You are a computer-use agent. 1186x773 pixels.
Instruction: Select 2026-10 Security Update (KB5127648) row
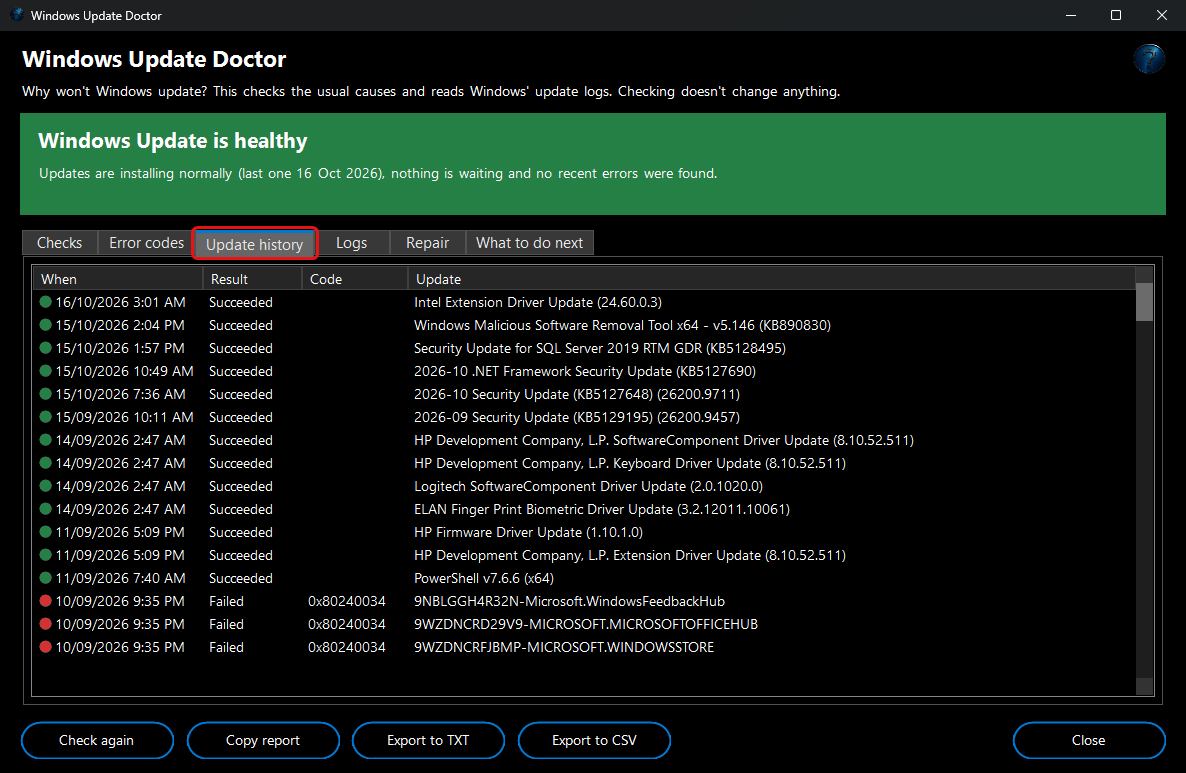pyautogui.click(x=584, y=394)
